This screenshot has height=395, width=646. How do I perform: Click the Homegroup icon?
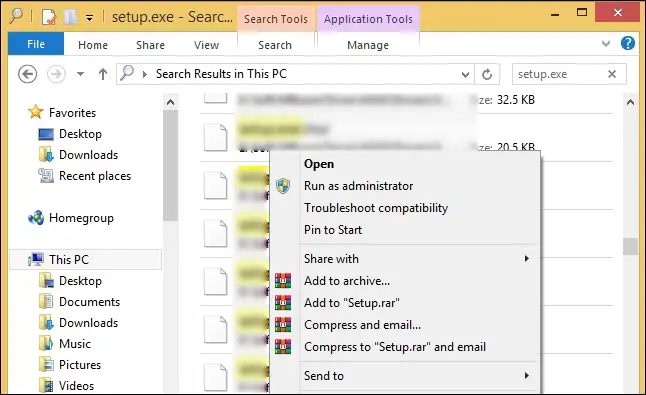click(36, 217)
